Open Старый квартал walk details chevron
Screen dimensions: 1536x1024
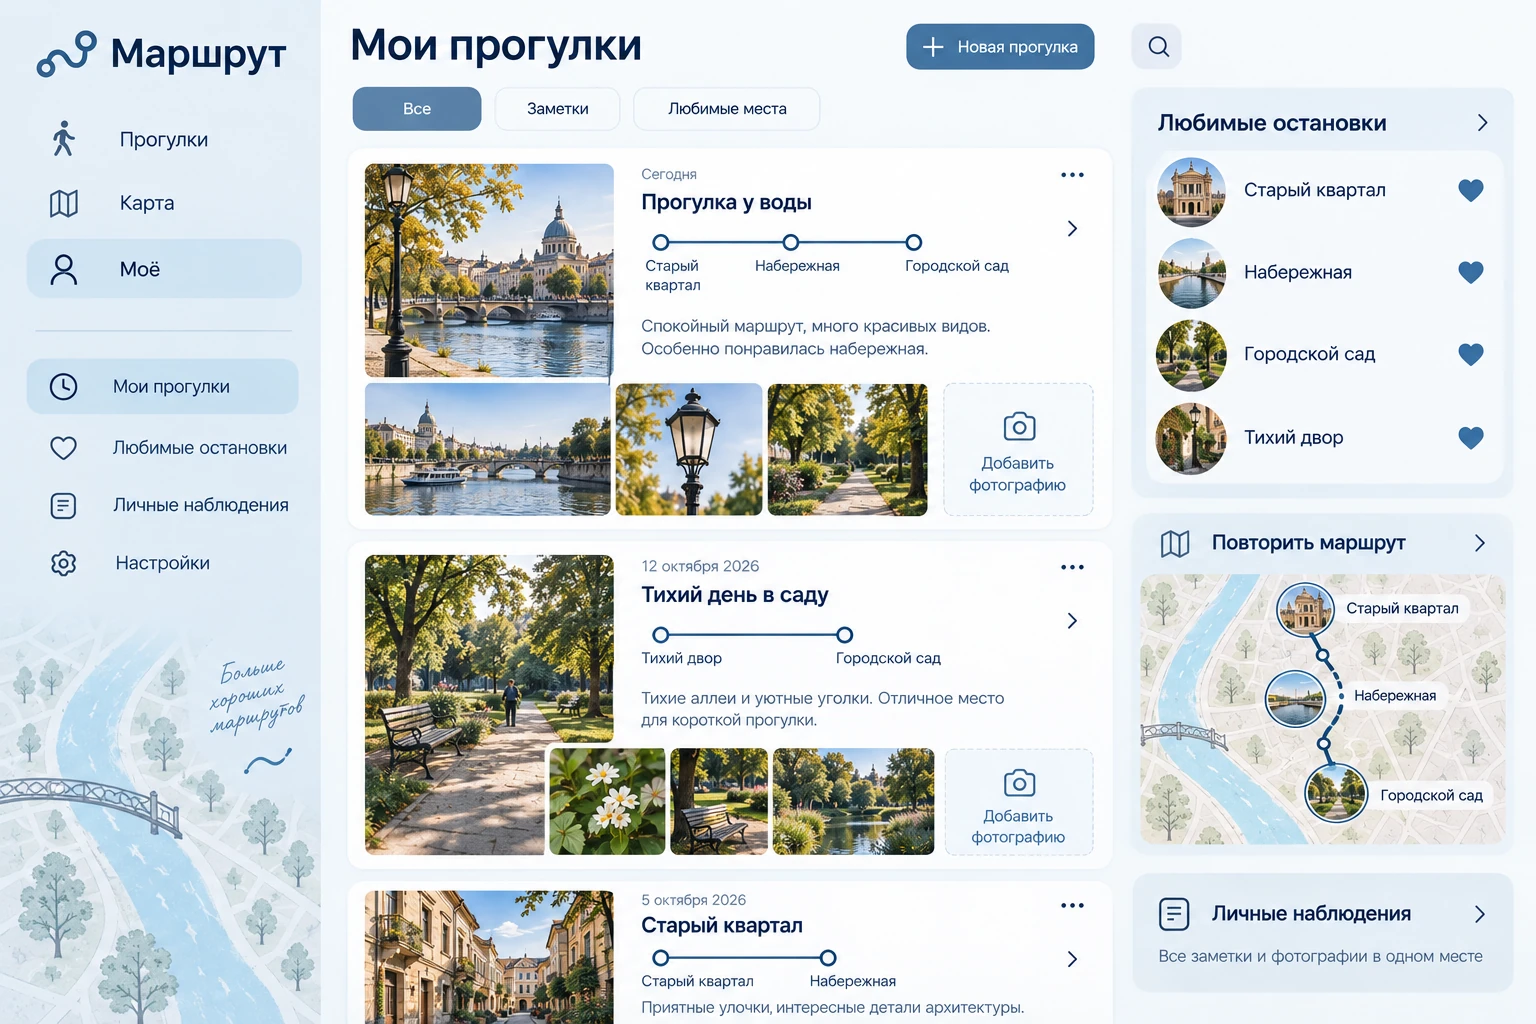[1072, 959]
